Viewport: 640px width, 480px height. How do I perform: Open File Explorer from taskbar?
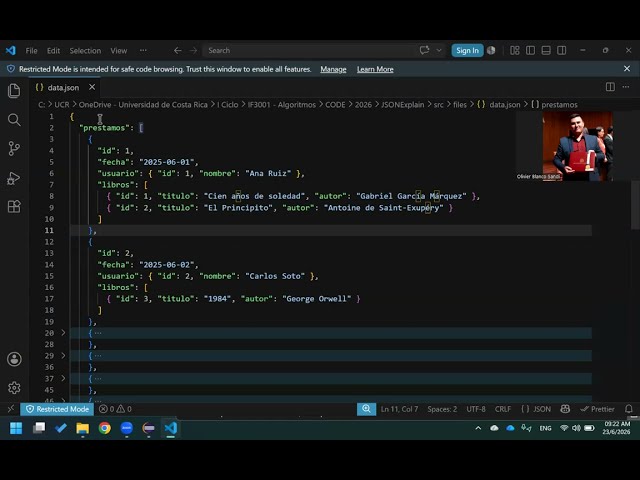pos(82,428)
